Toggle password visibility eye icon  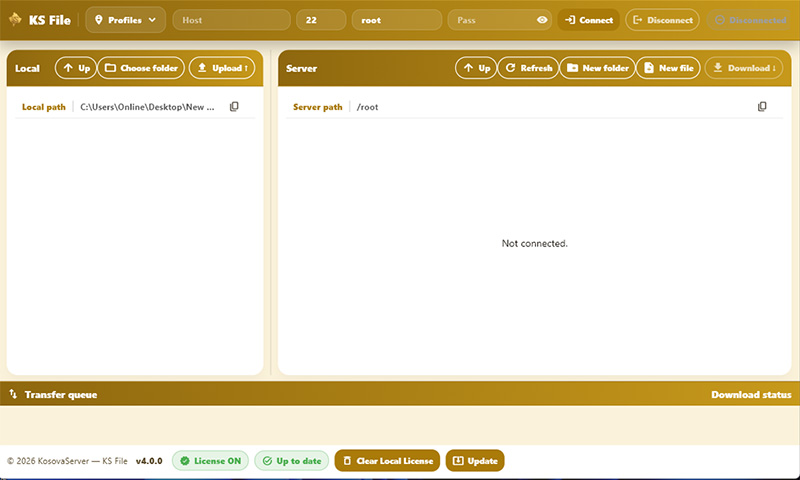click(542, 20)
